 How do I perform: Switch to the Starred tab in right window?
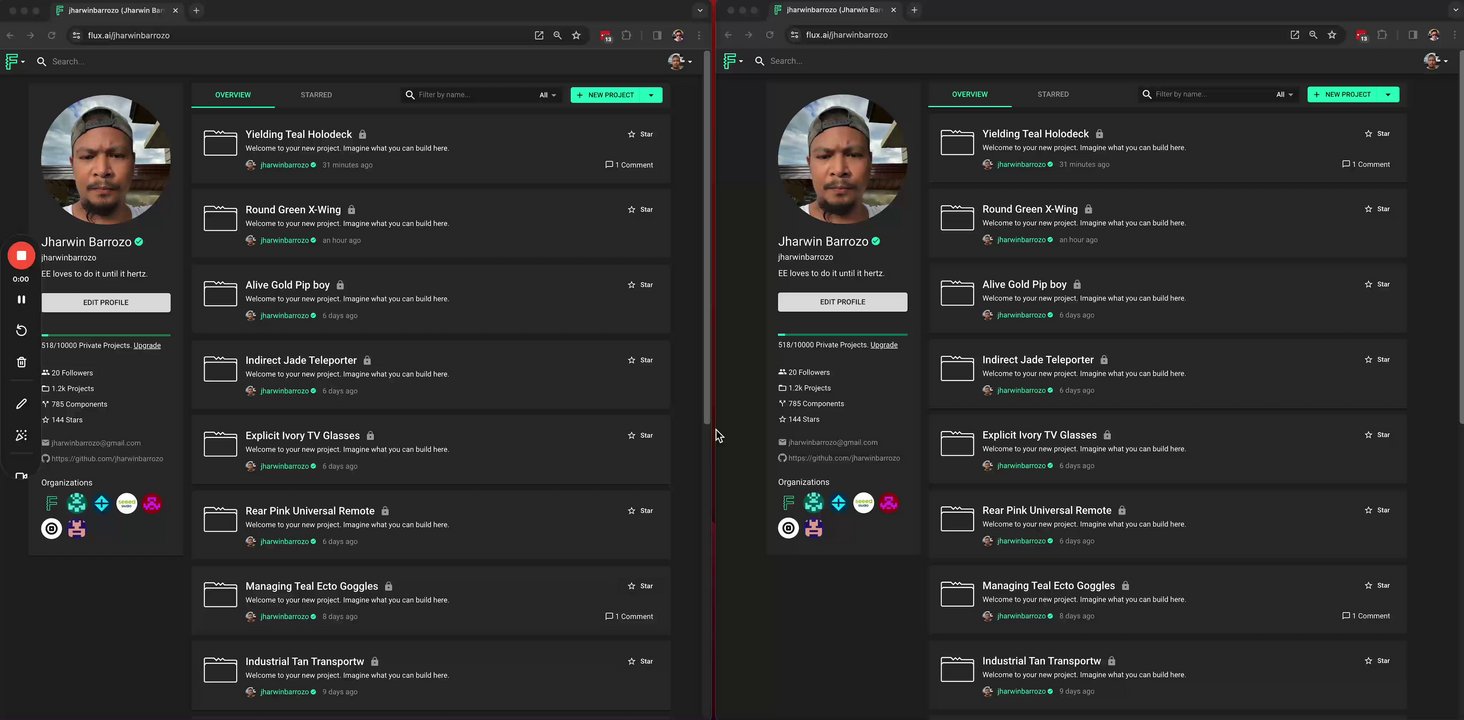click(x=1053, y=94)
